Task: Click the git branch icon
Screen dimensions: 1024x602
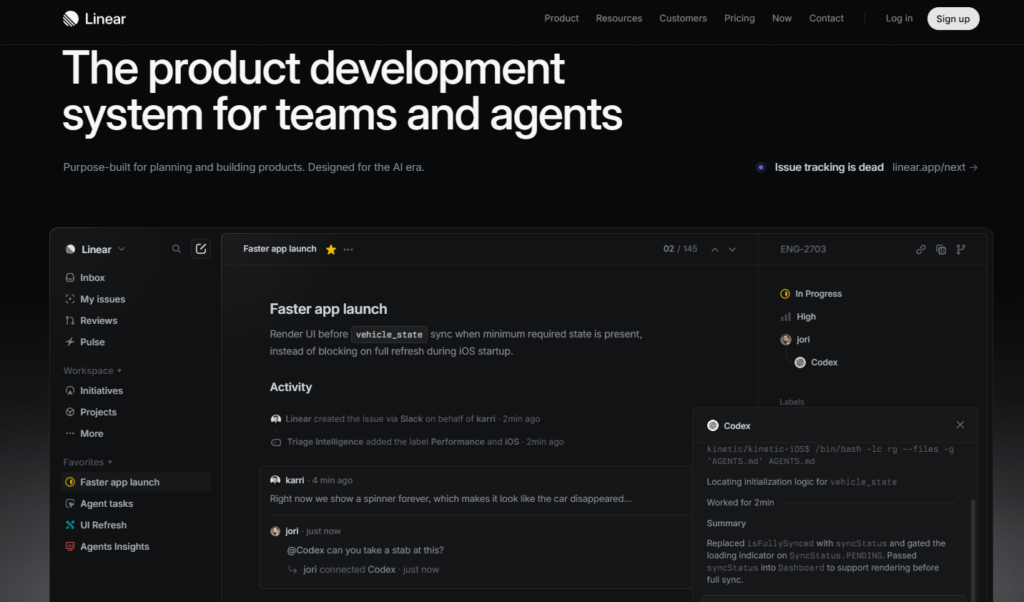Action: pos(961,249)
